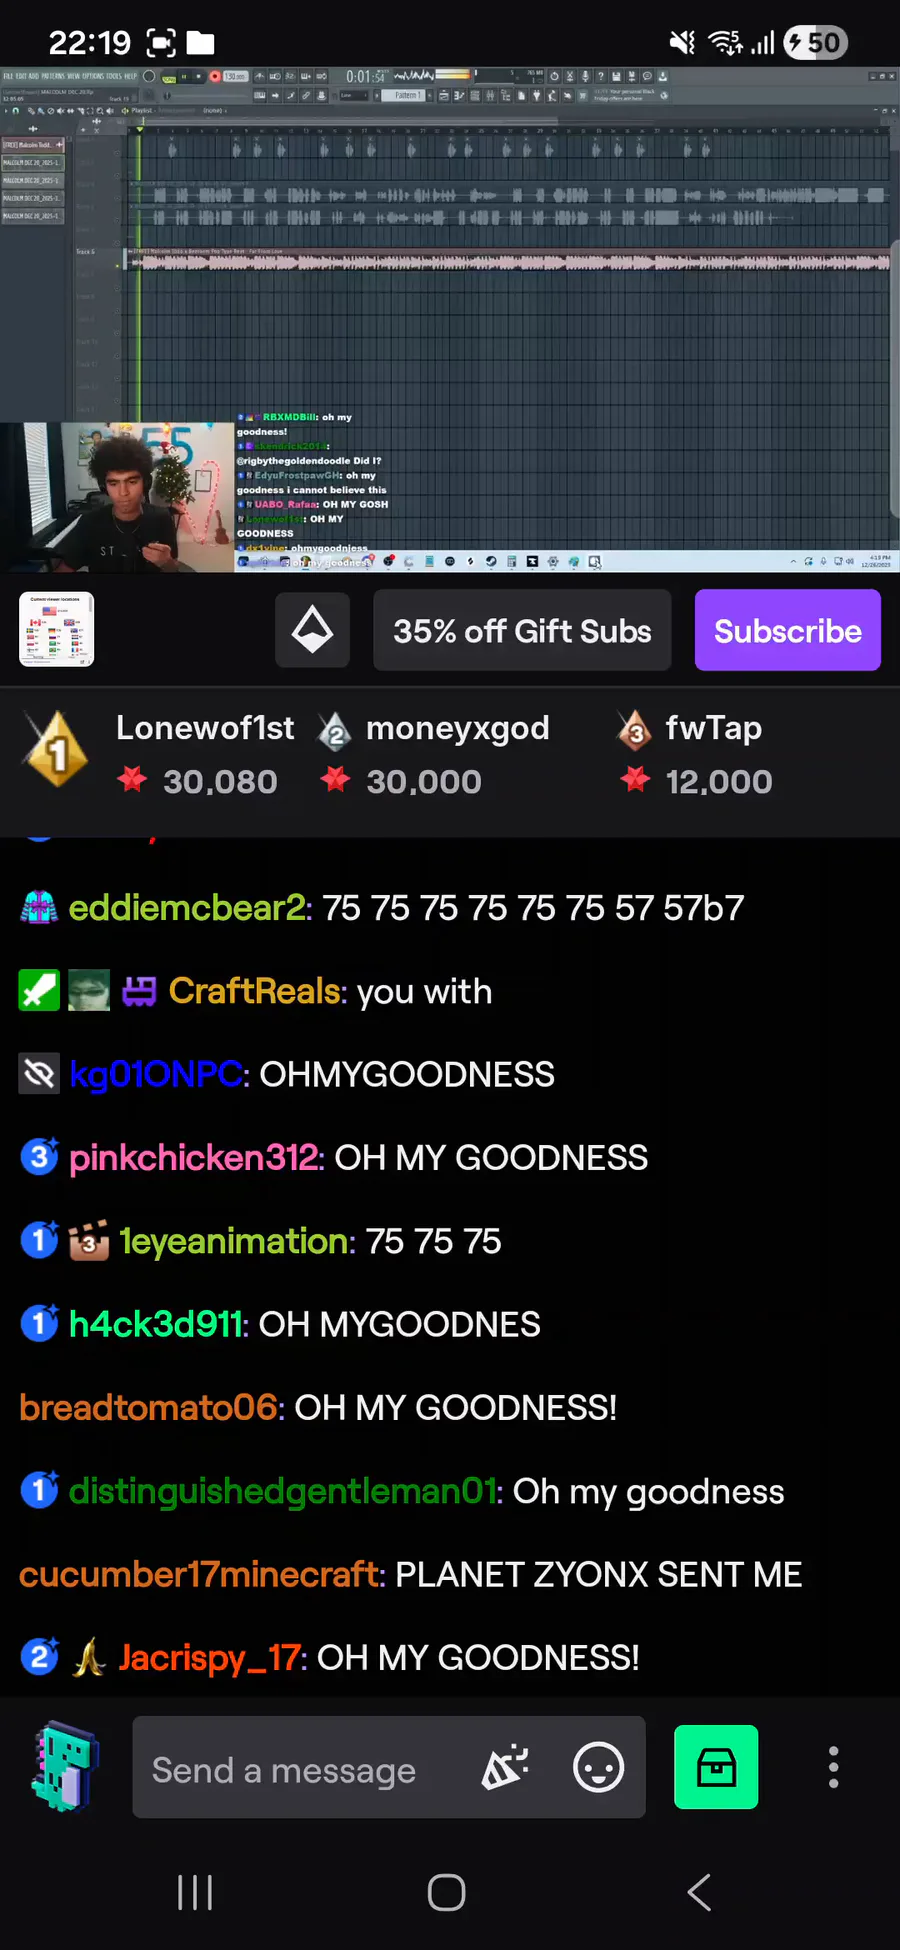The height and width of the screenshot is (1950, 900).
Task: Open the three-dot more options menu
Action: (x=833, y=1767)
